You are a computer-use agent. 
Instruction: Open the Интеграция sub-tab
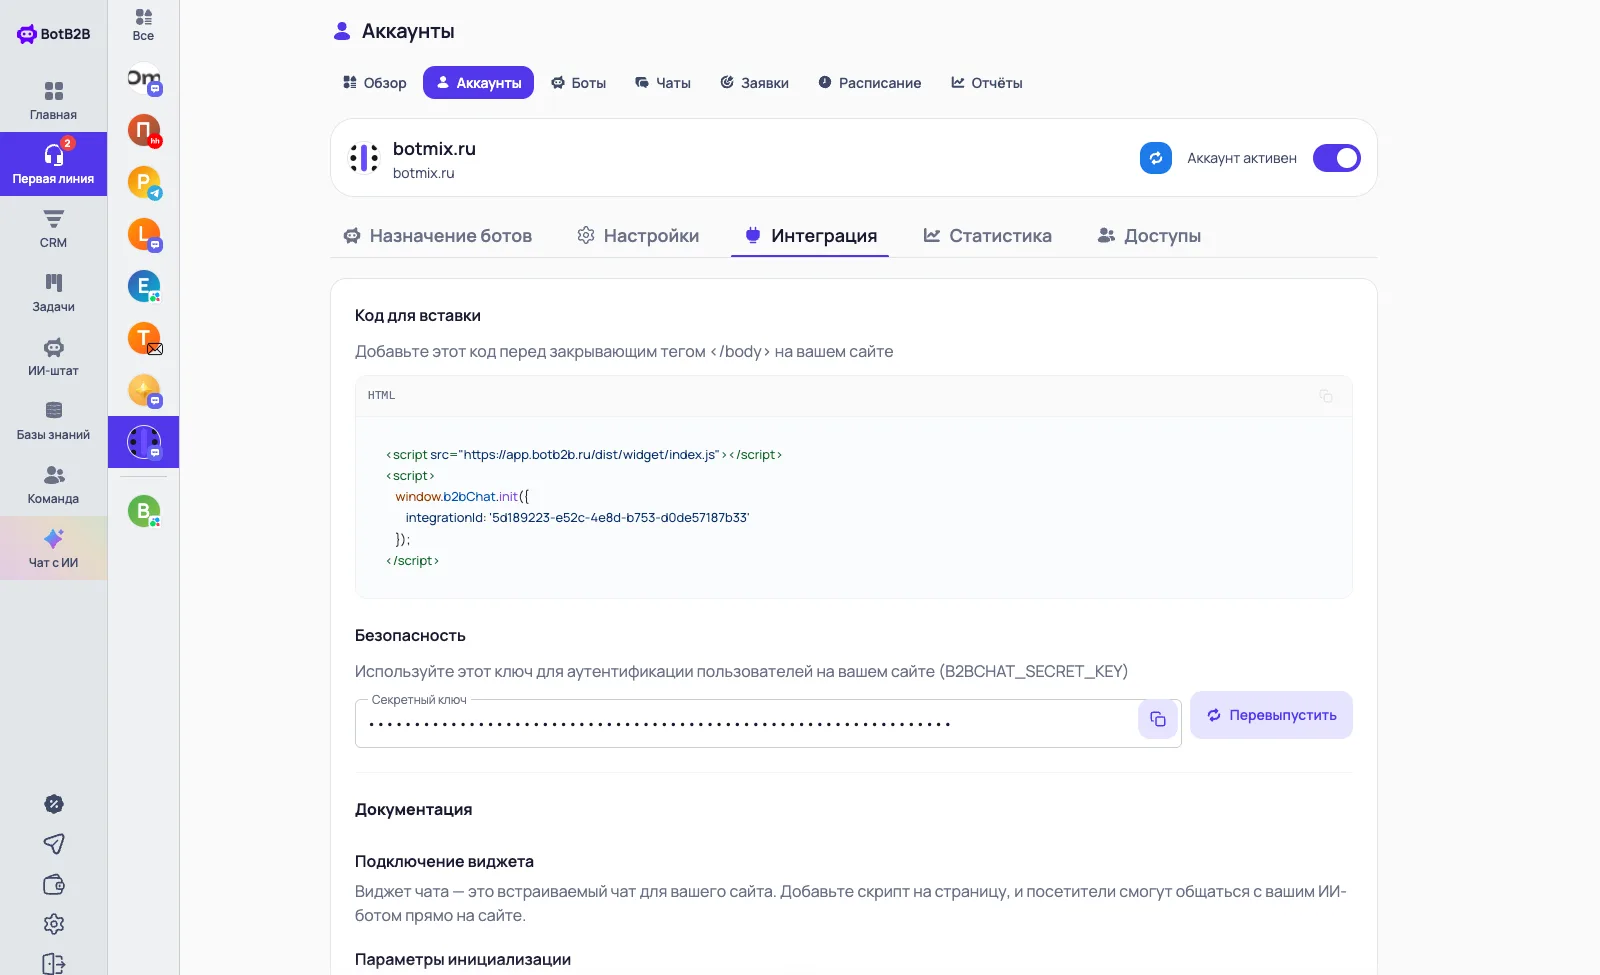(x=810, y=236)
